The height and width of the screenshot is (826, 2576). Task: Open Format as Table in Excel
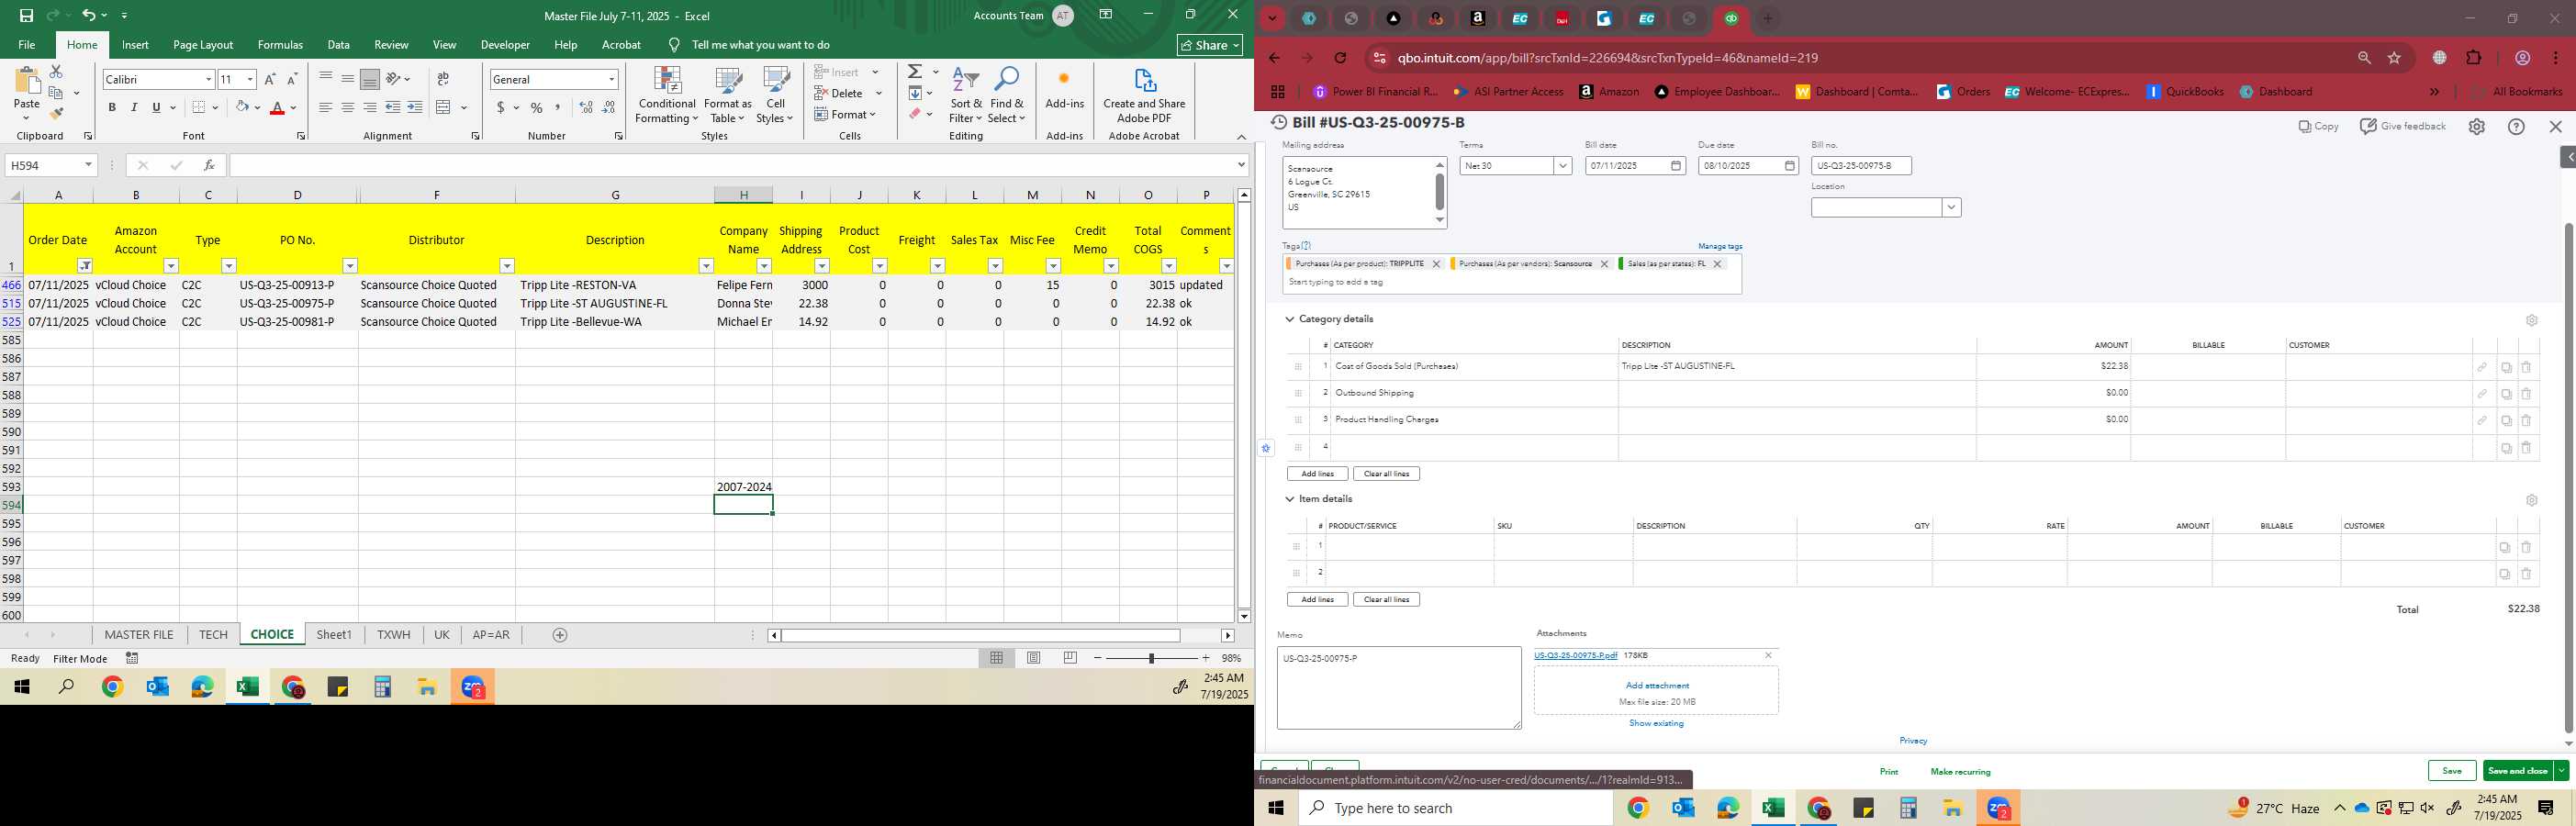pyautogui.click(x=728, y=96)
